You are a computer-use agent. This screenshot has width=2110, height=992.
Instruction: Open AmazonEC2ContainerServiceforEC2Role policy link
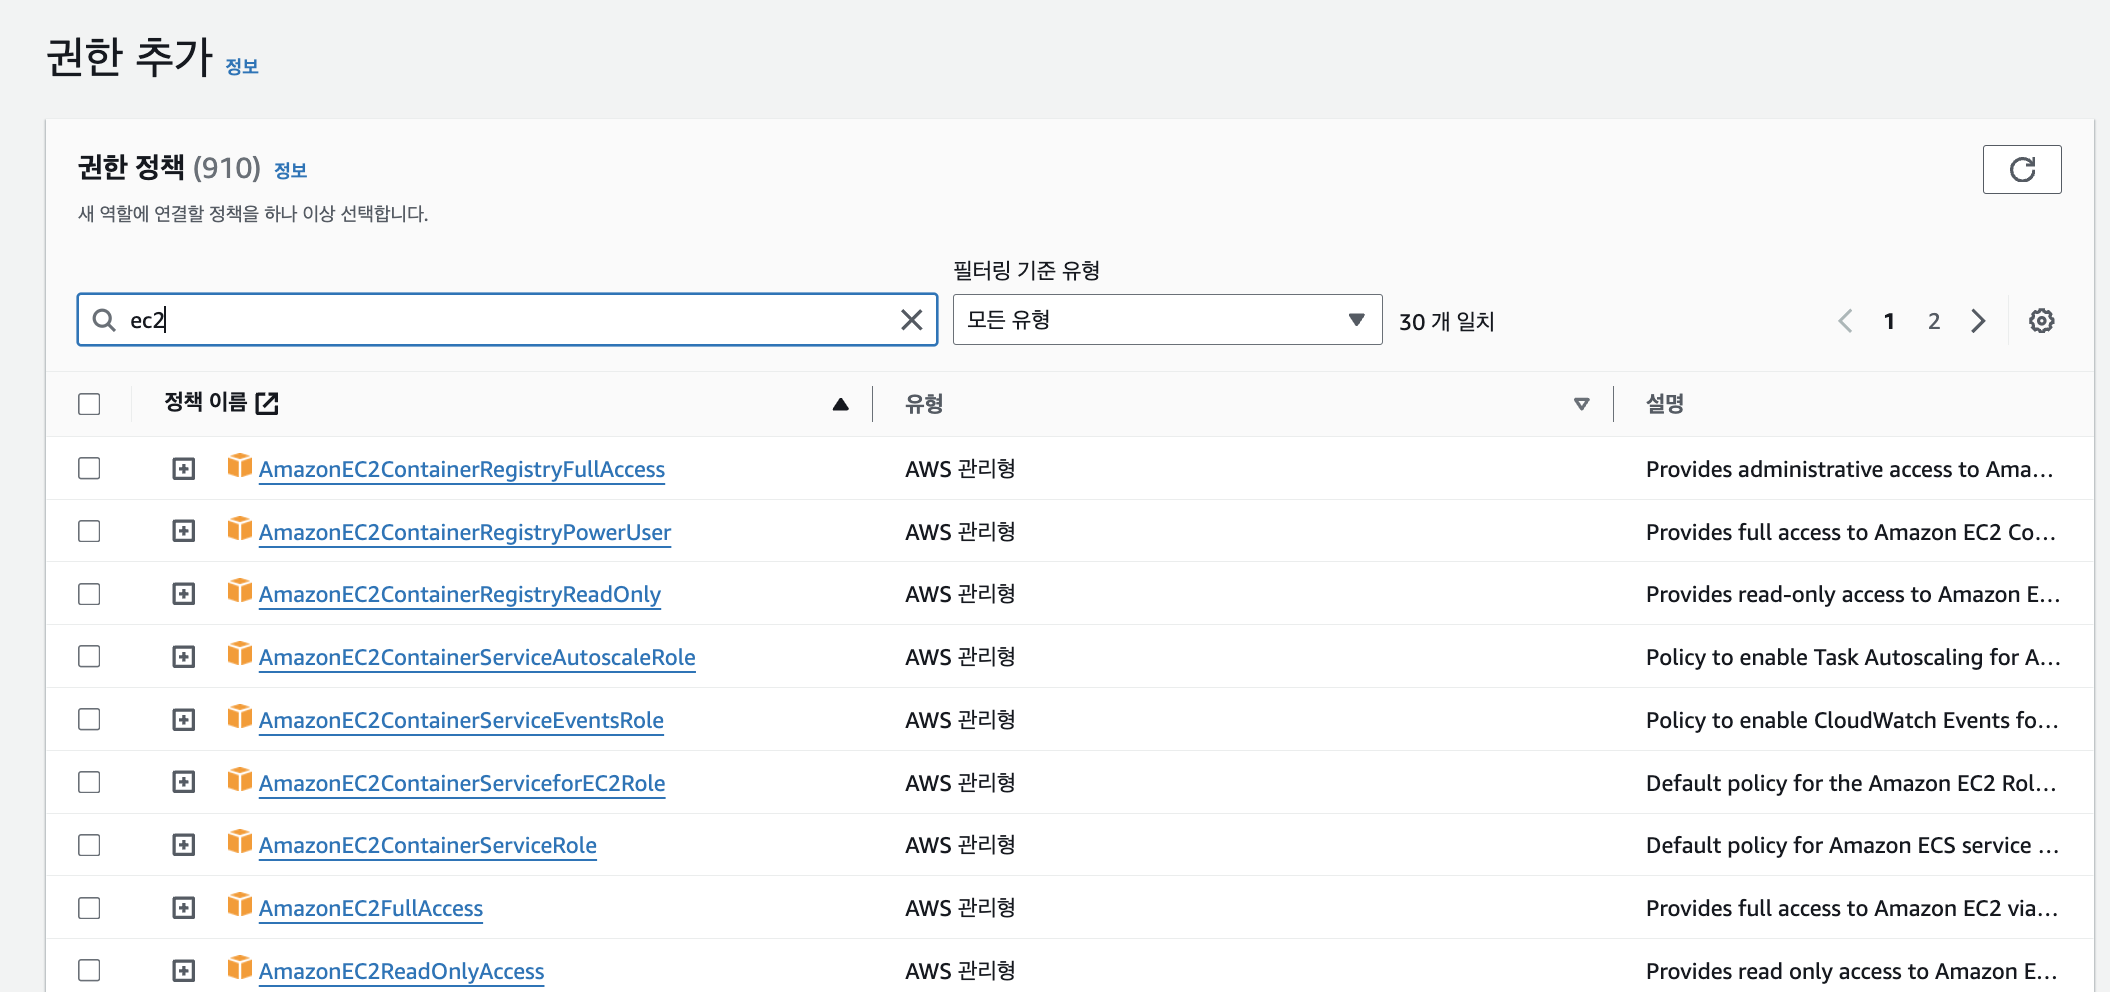tap(462, 783)
